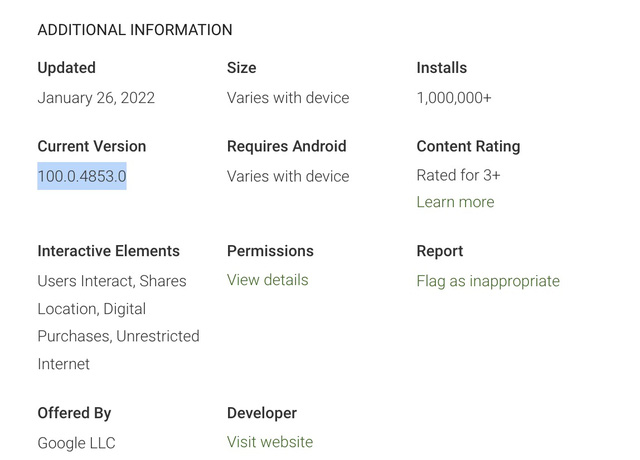Click the January 26, 2022 date
The width and height of the screenshot is (640, 460).
pos(96,98)
